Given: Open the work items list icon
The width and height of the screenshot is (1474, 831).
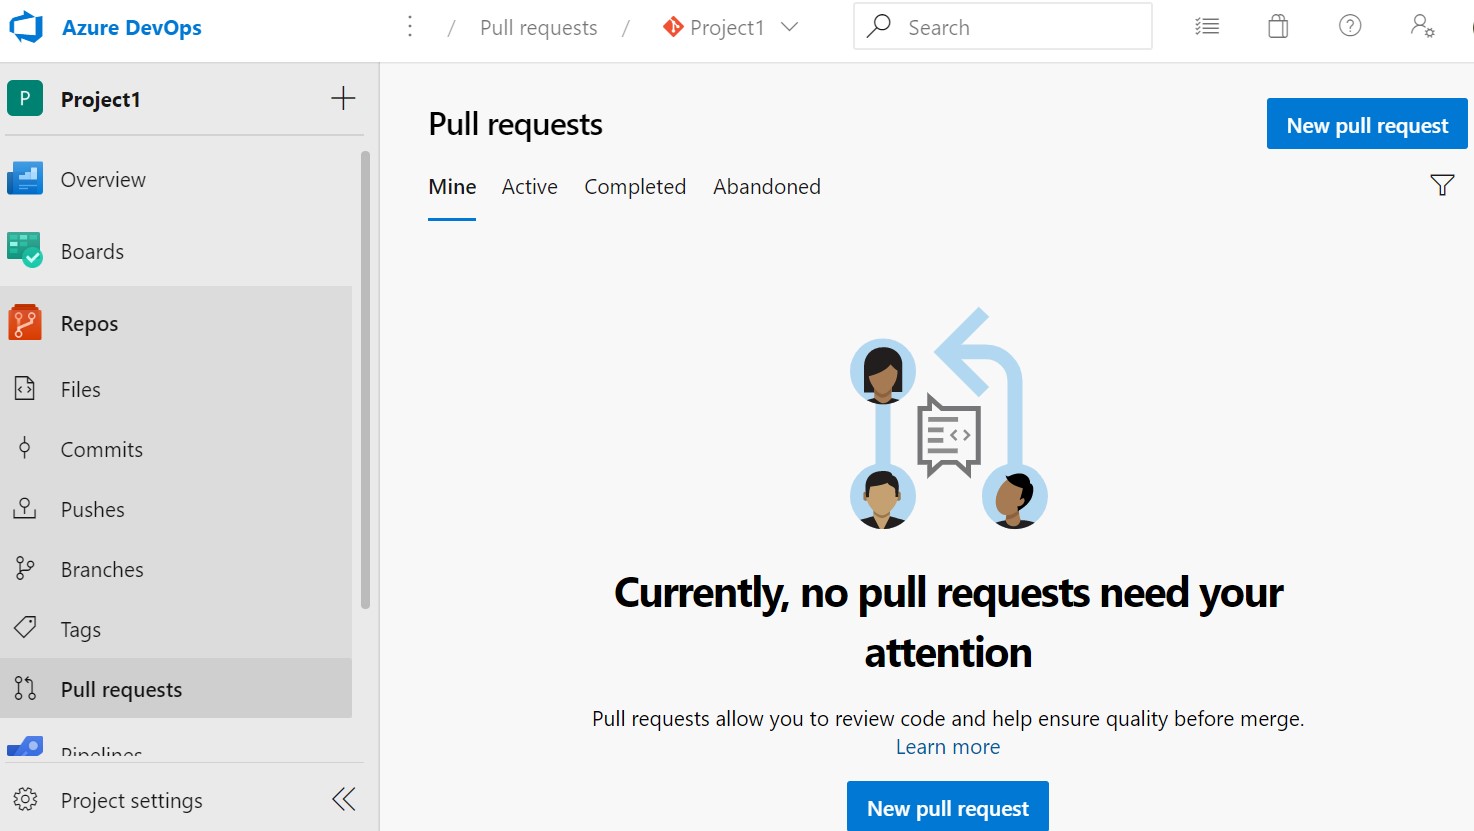Looking at the screenshot, I should [x=1206, y=26].
